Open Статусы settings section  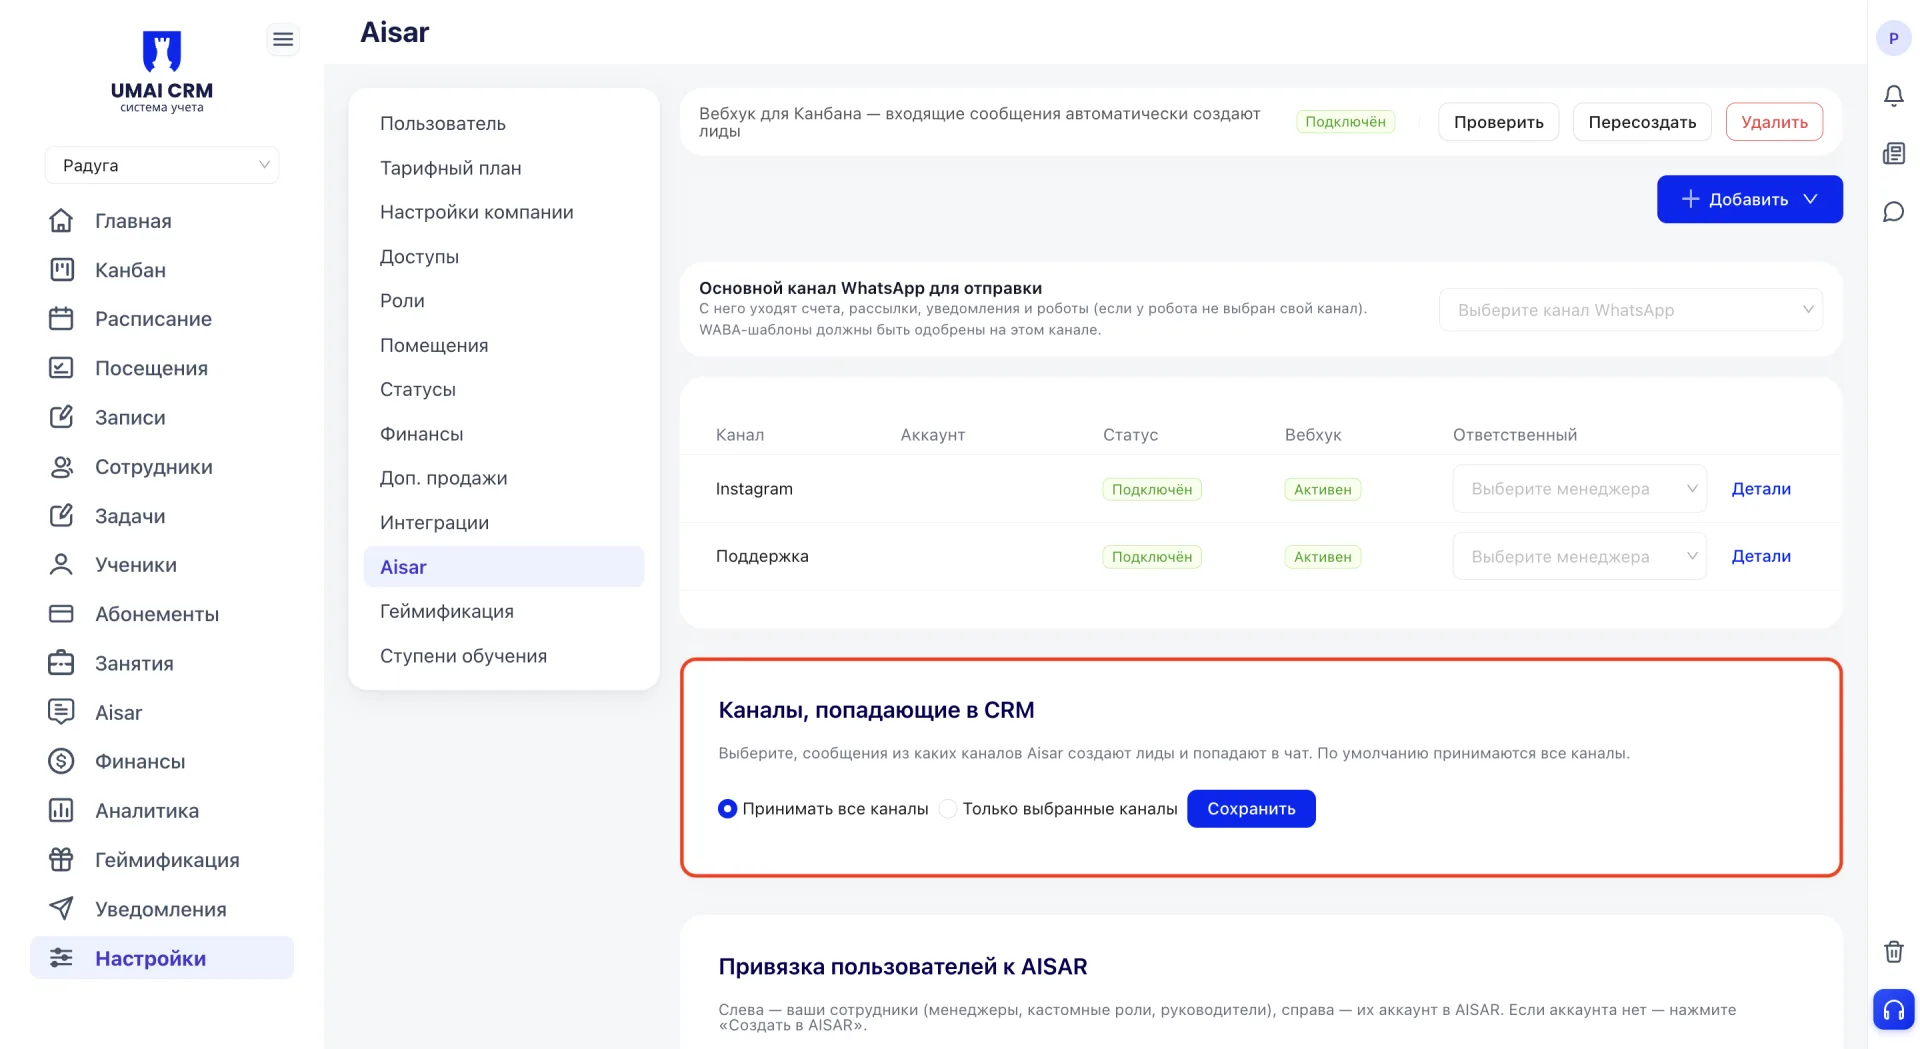(504, 389)
